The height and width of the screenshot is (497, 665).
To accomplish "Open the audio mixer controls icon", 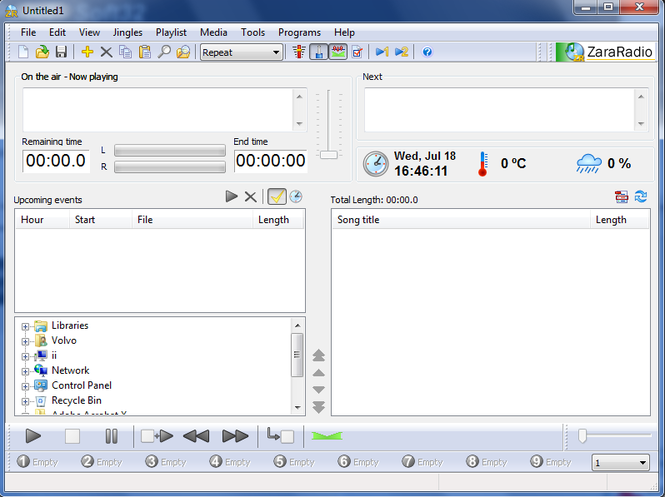I will [299, 52].
